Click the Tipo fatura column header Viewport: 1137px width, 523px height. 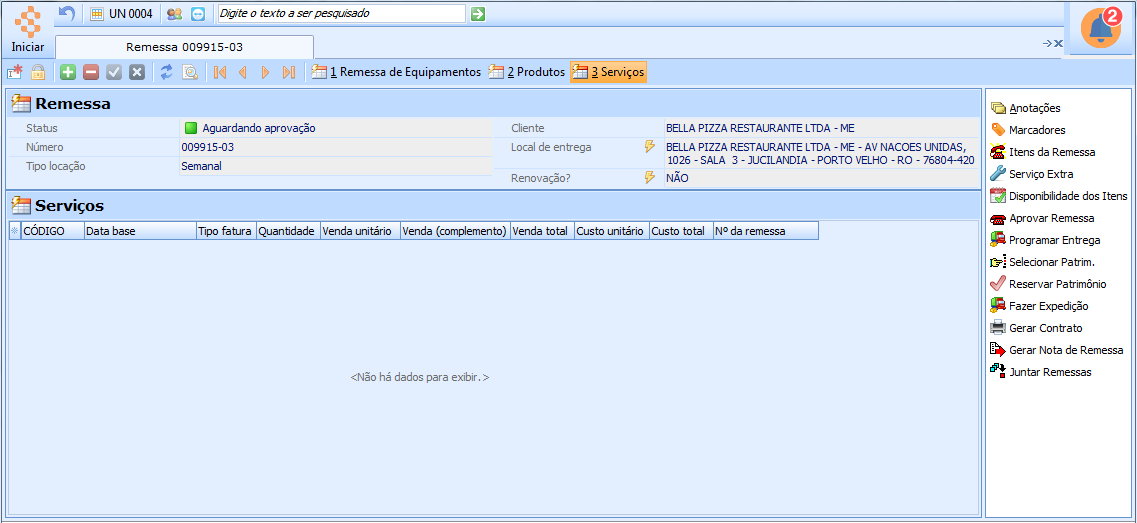226,231
